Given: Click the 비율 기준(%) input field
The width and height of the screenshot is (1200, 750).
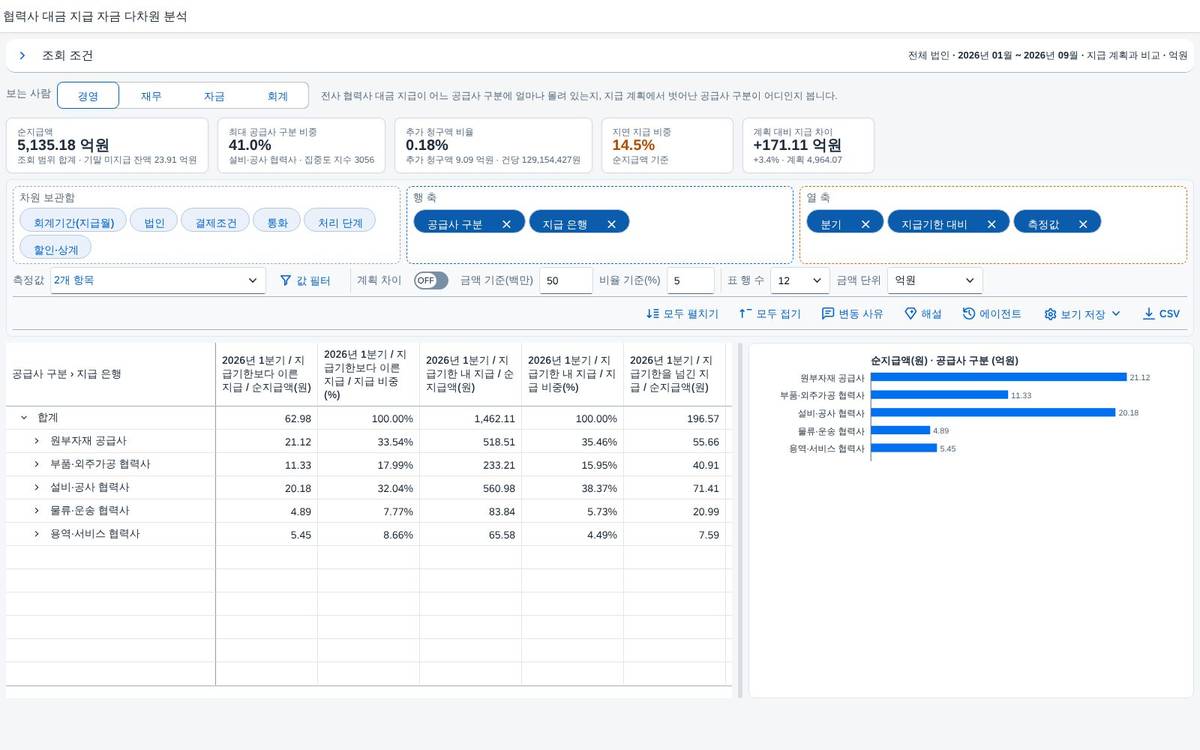Looking at the screenshot, I should [x=691, y=281].
